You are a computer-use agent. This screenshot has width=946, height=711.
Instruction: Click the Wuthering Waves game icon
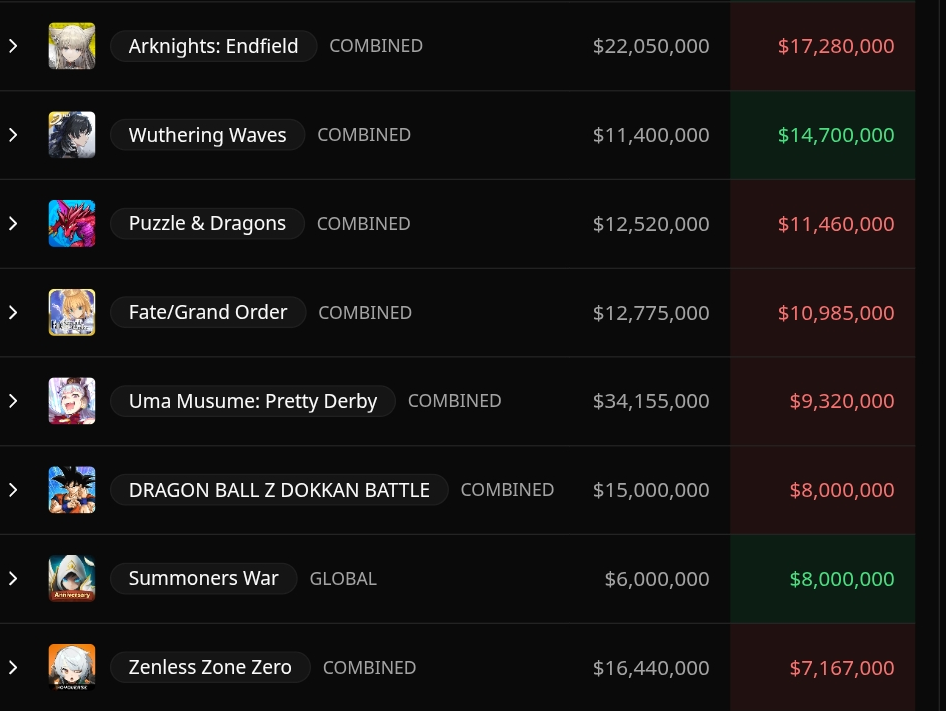coord(72,135)
